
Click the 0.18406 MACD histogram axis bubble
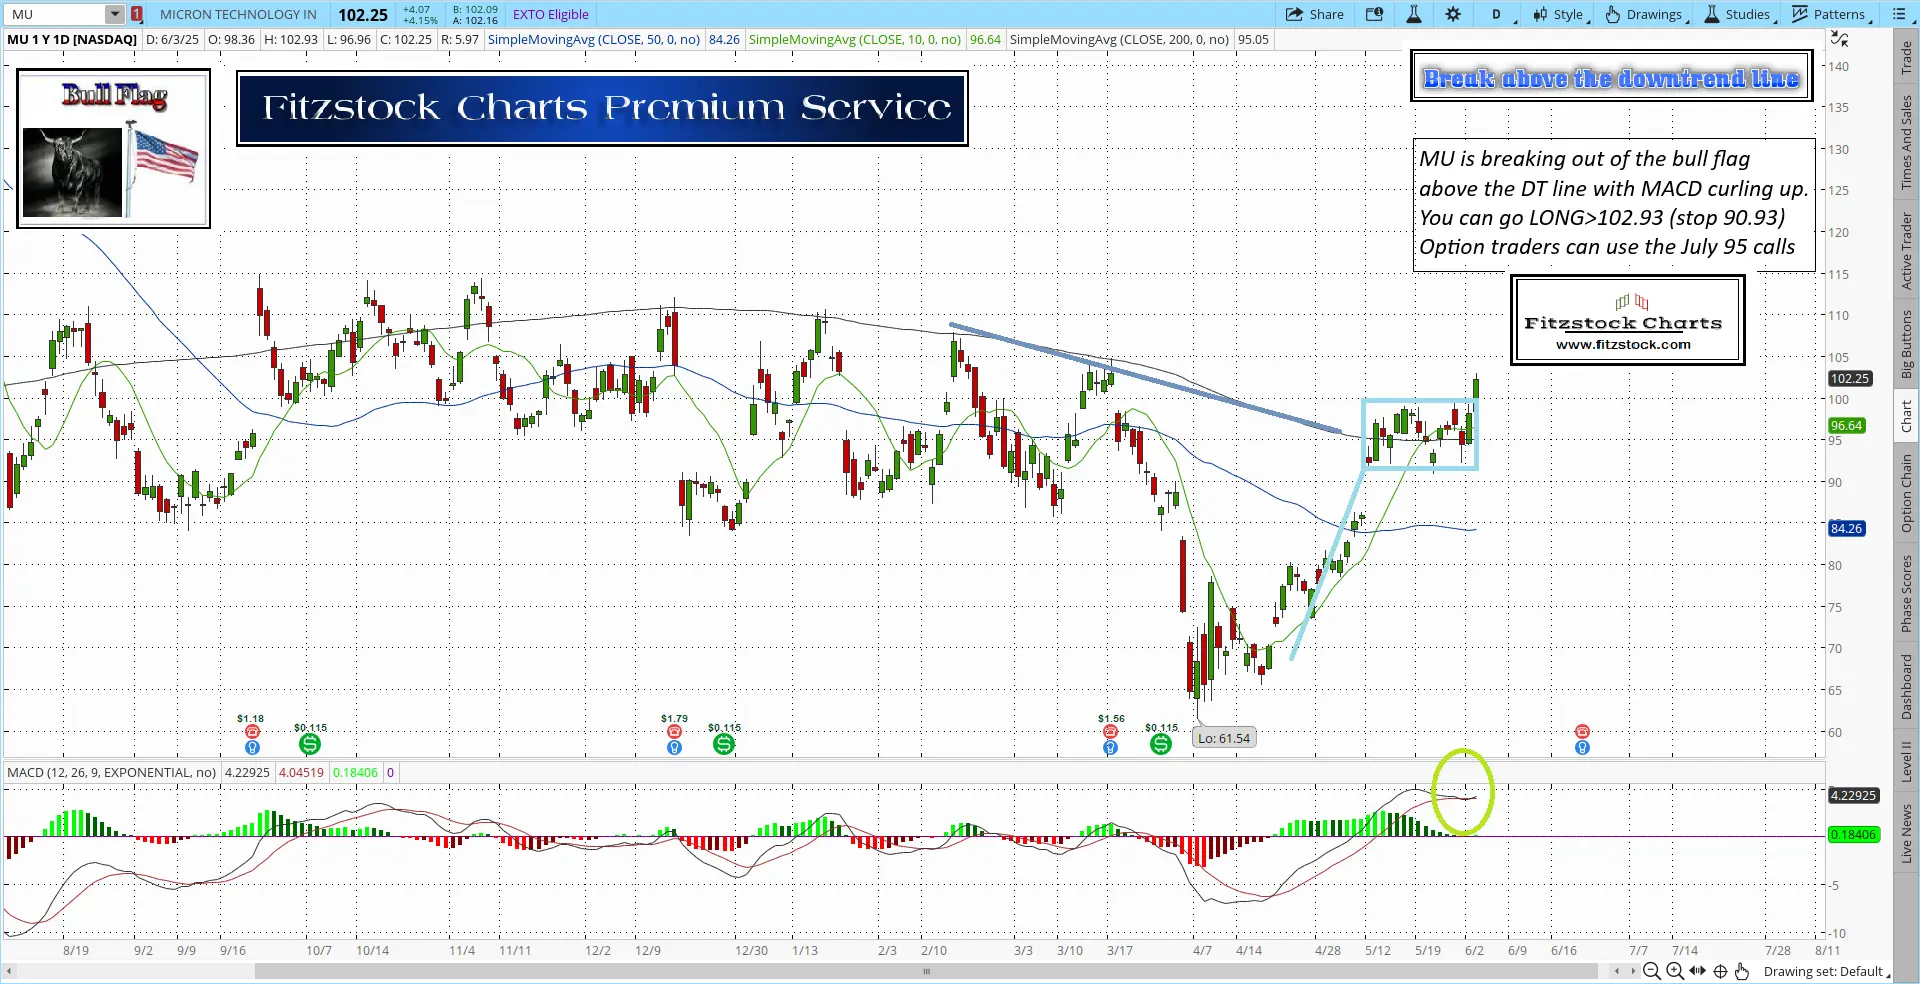click(x=1853, y=834)
